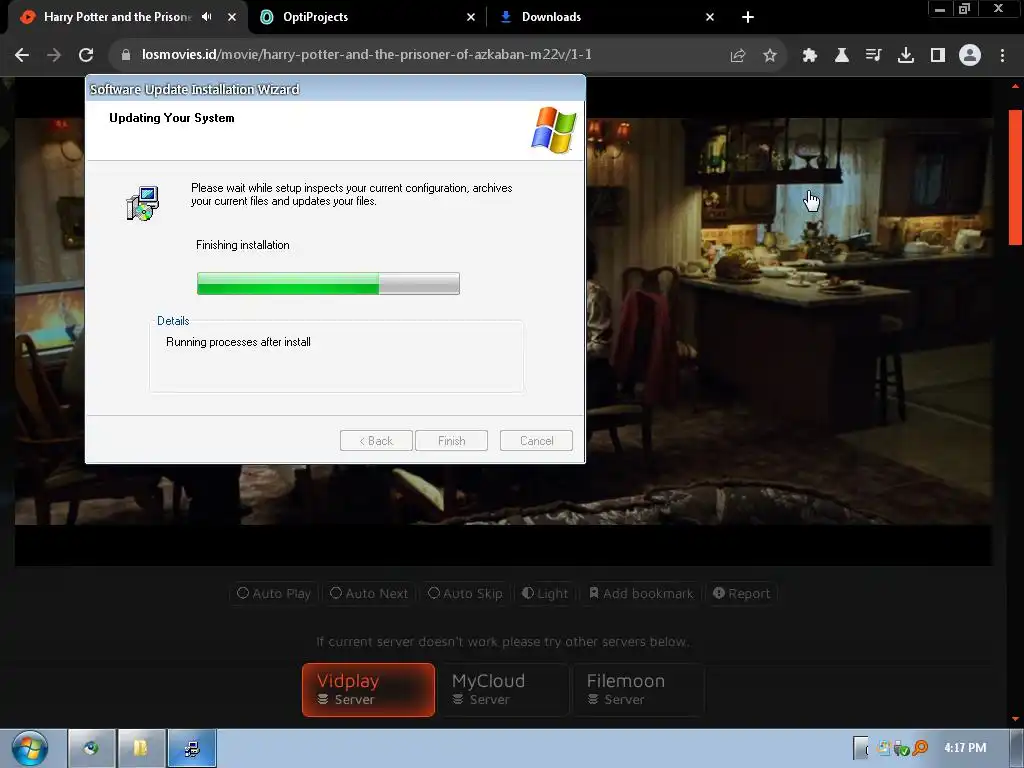The width and height of the screenshot is (1024, 768).
Task: Click Add bookmark under the player
Action: coord(641,594)
